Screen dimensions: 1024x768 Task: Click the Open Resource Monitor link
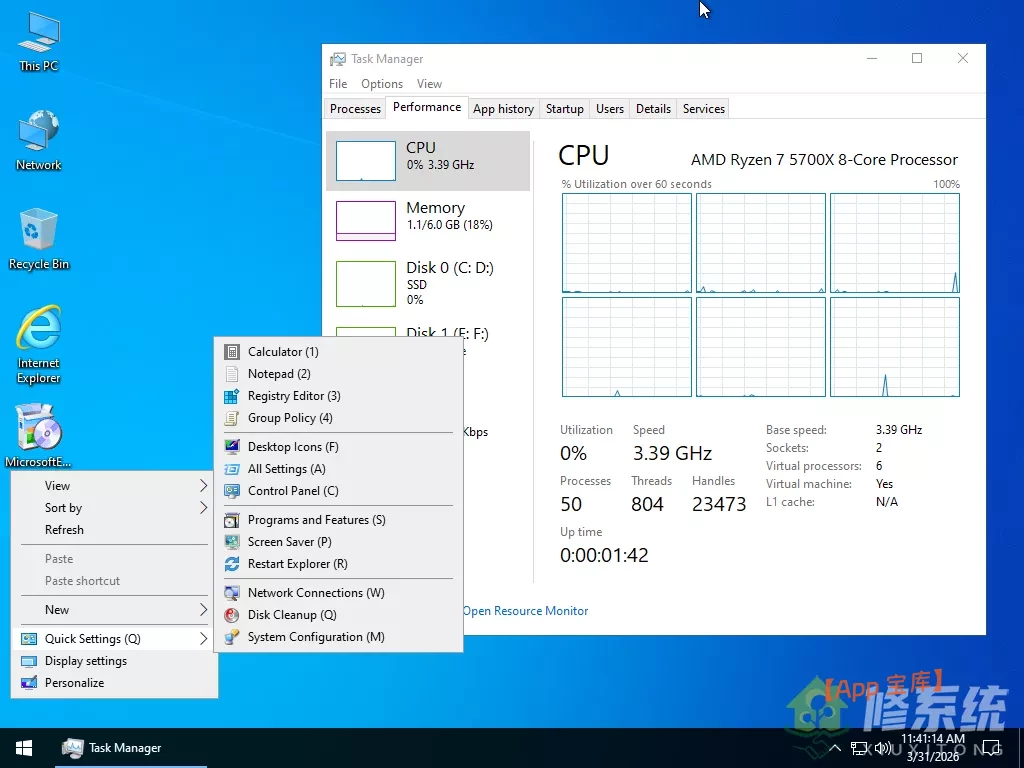[x=525, y=611]
